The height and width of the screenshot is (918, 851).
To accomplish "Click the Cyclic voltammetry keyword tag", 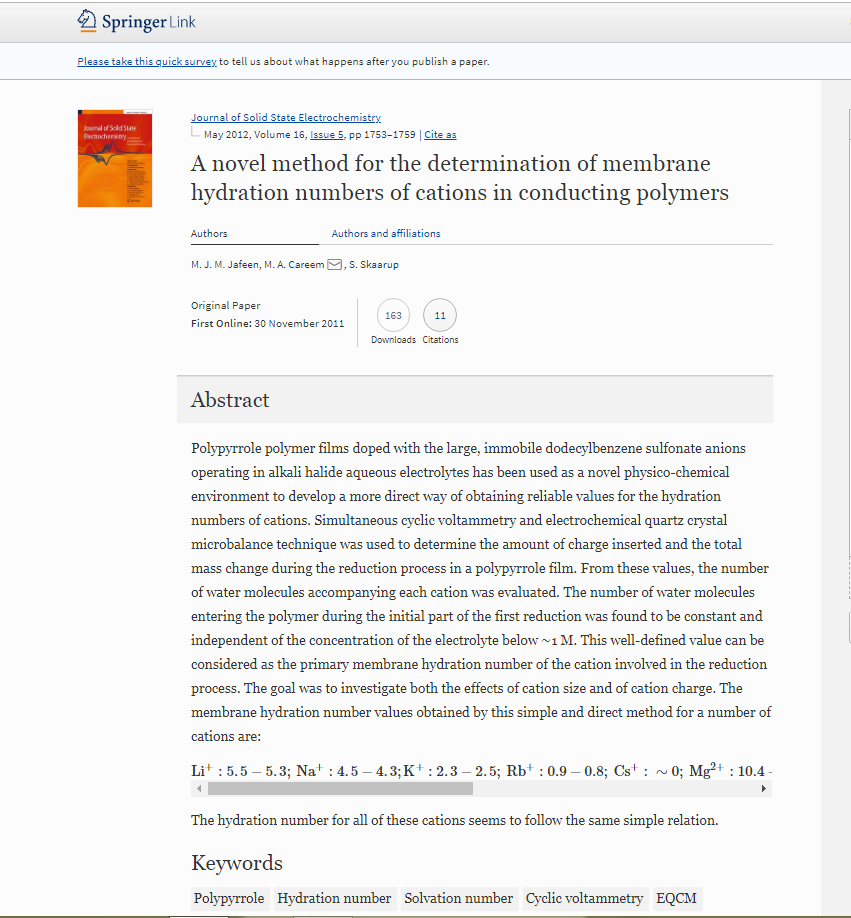I will point(584,898).
